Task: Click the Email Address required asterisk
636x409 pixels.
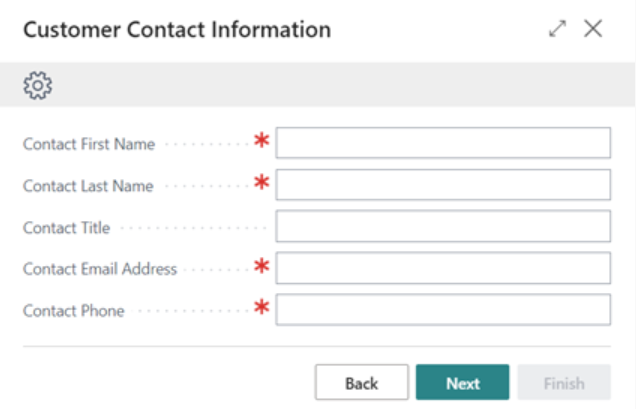Action: [x=262, y=267]
